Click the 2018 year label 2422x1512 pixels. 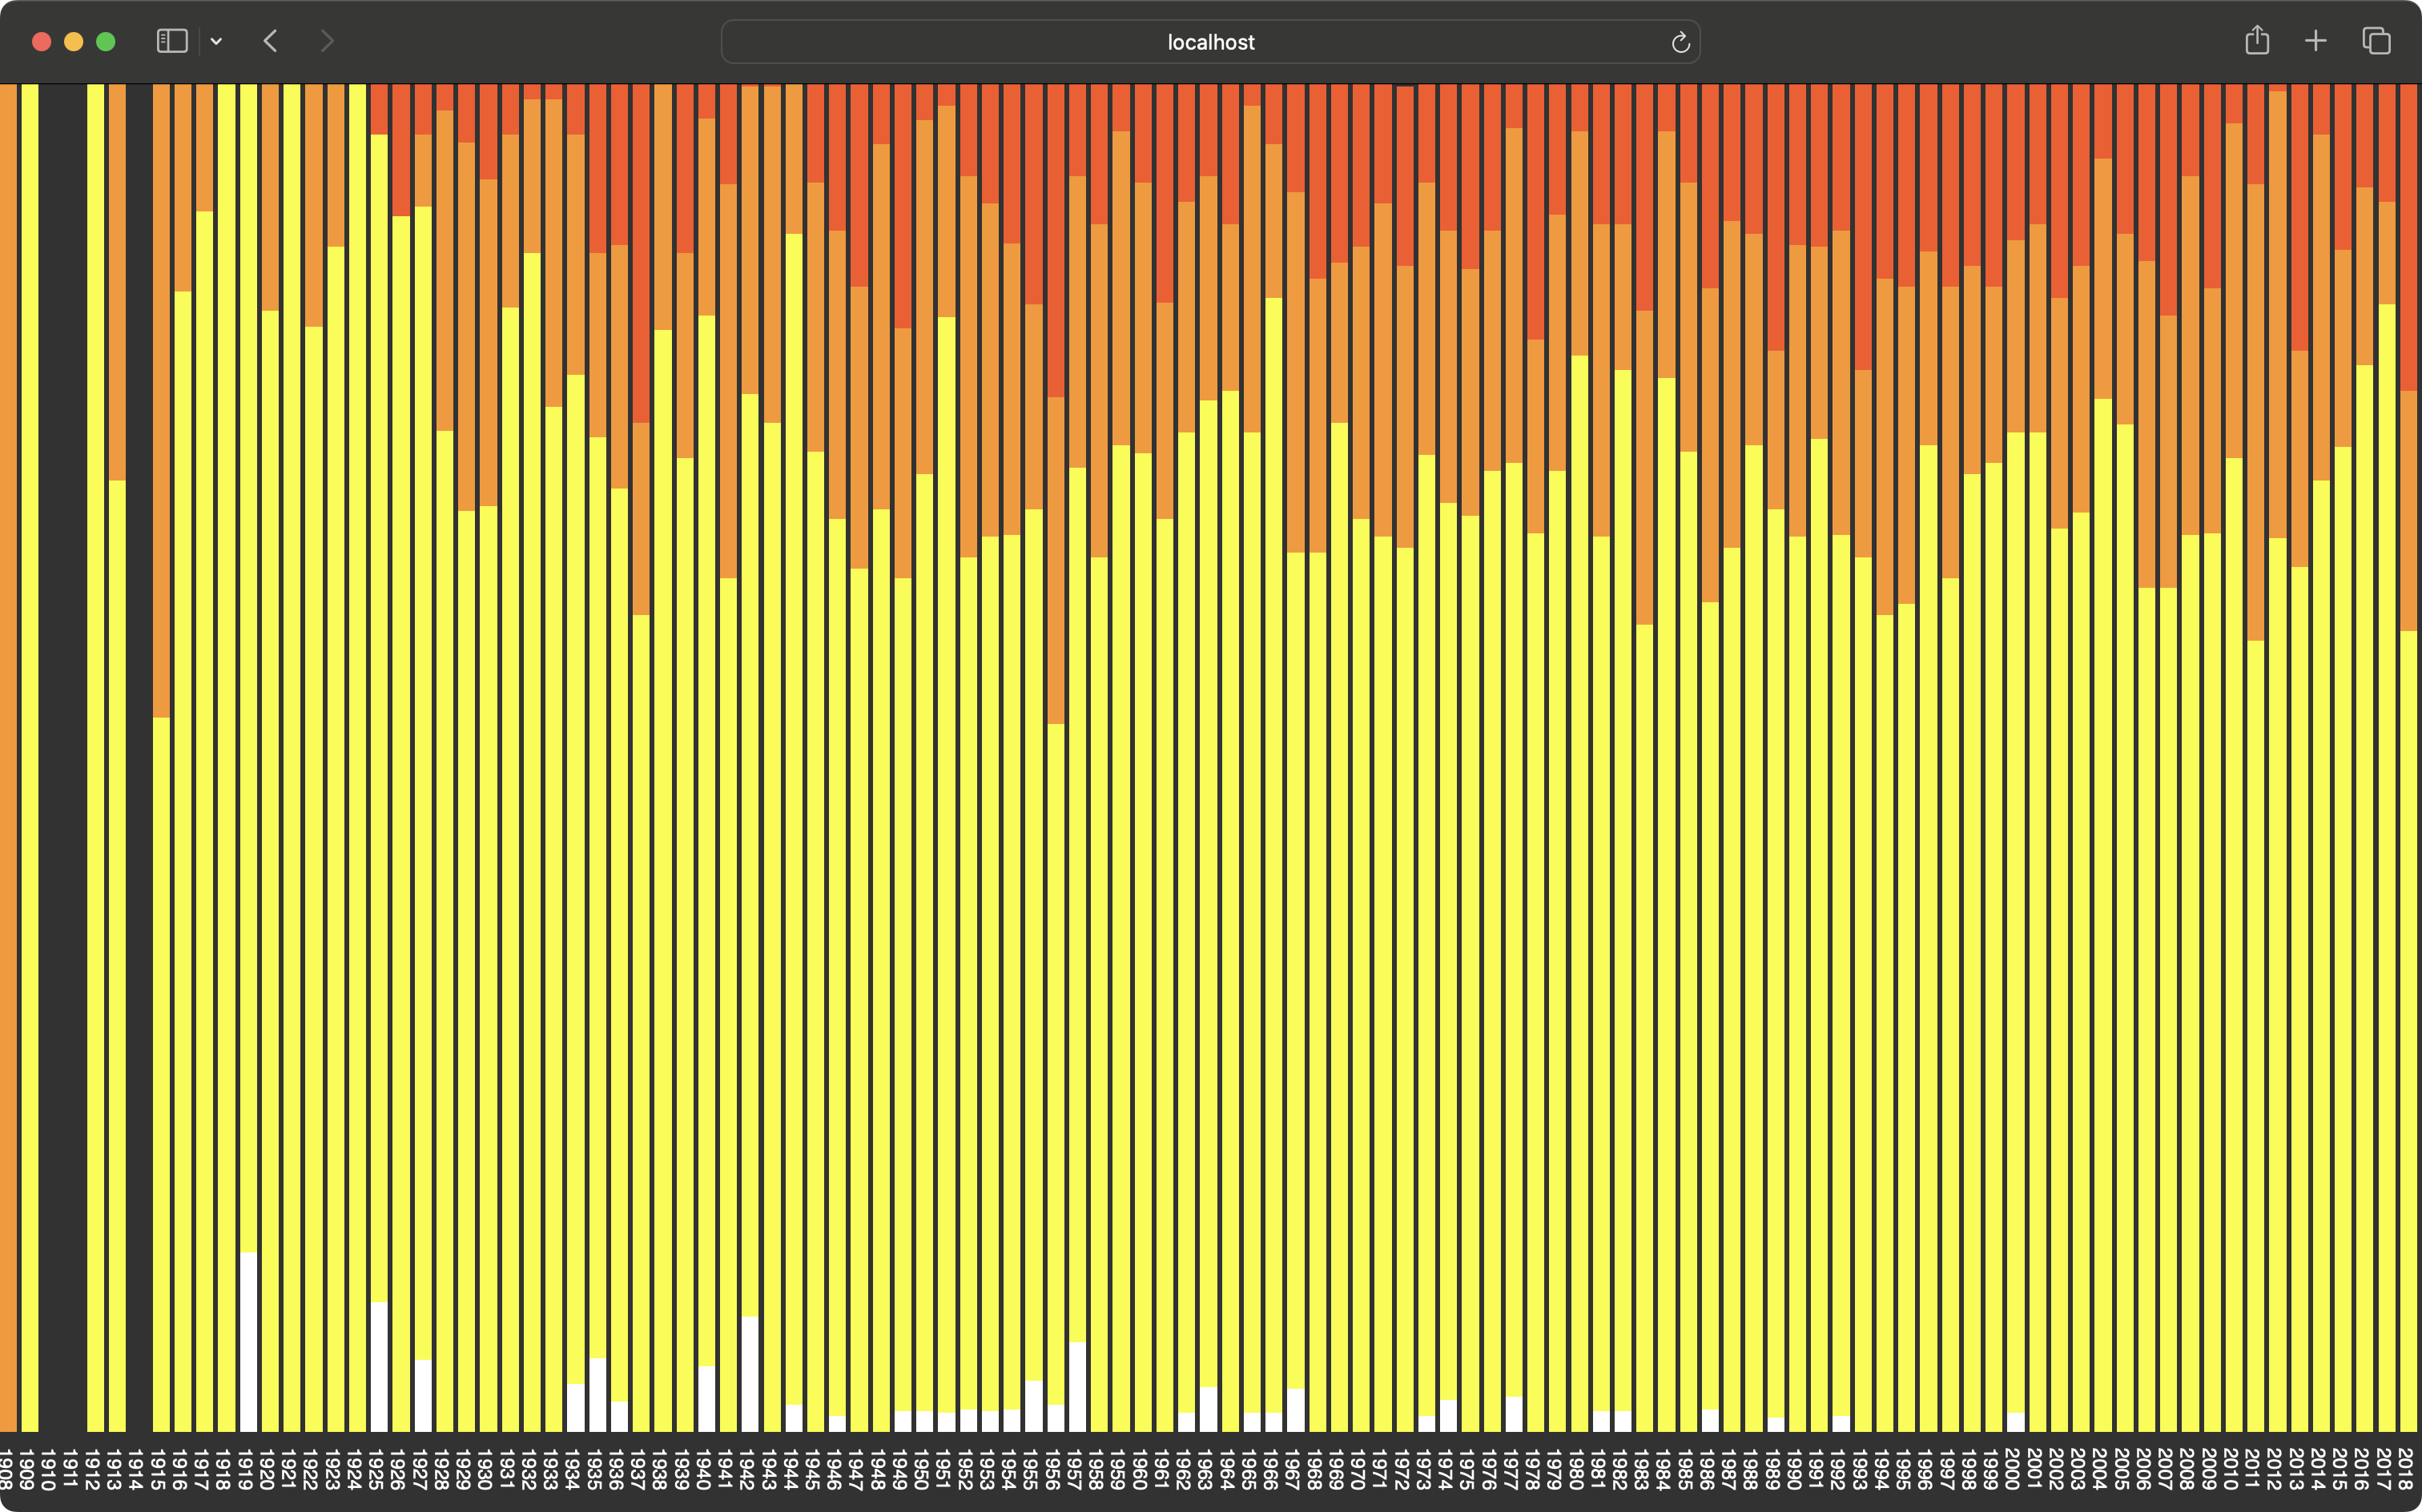click(2407, 1468)
